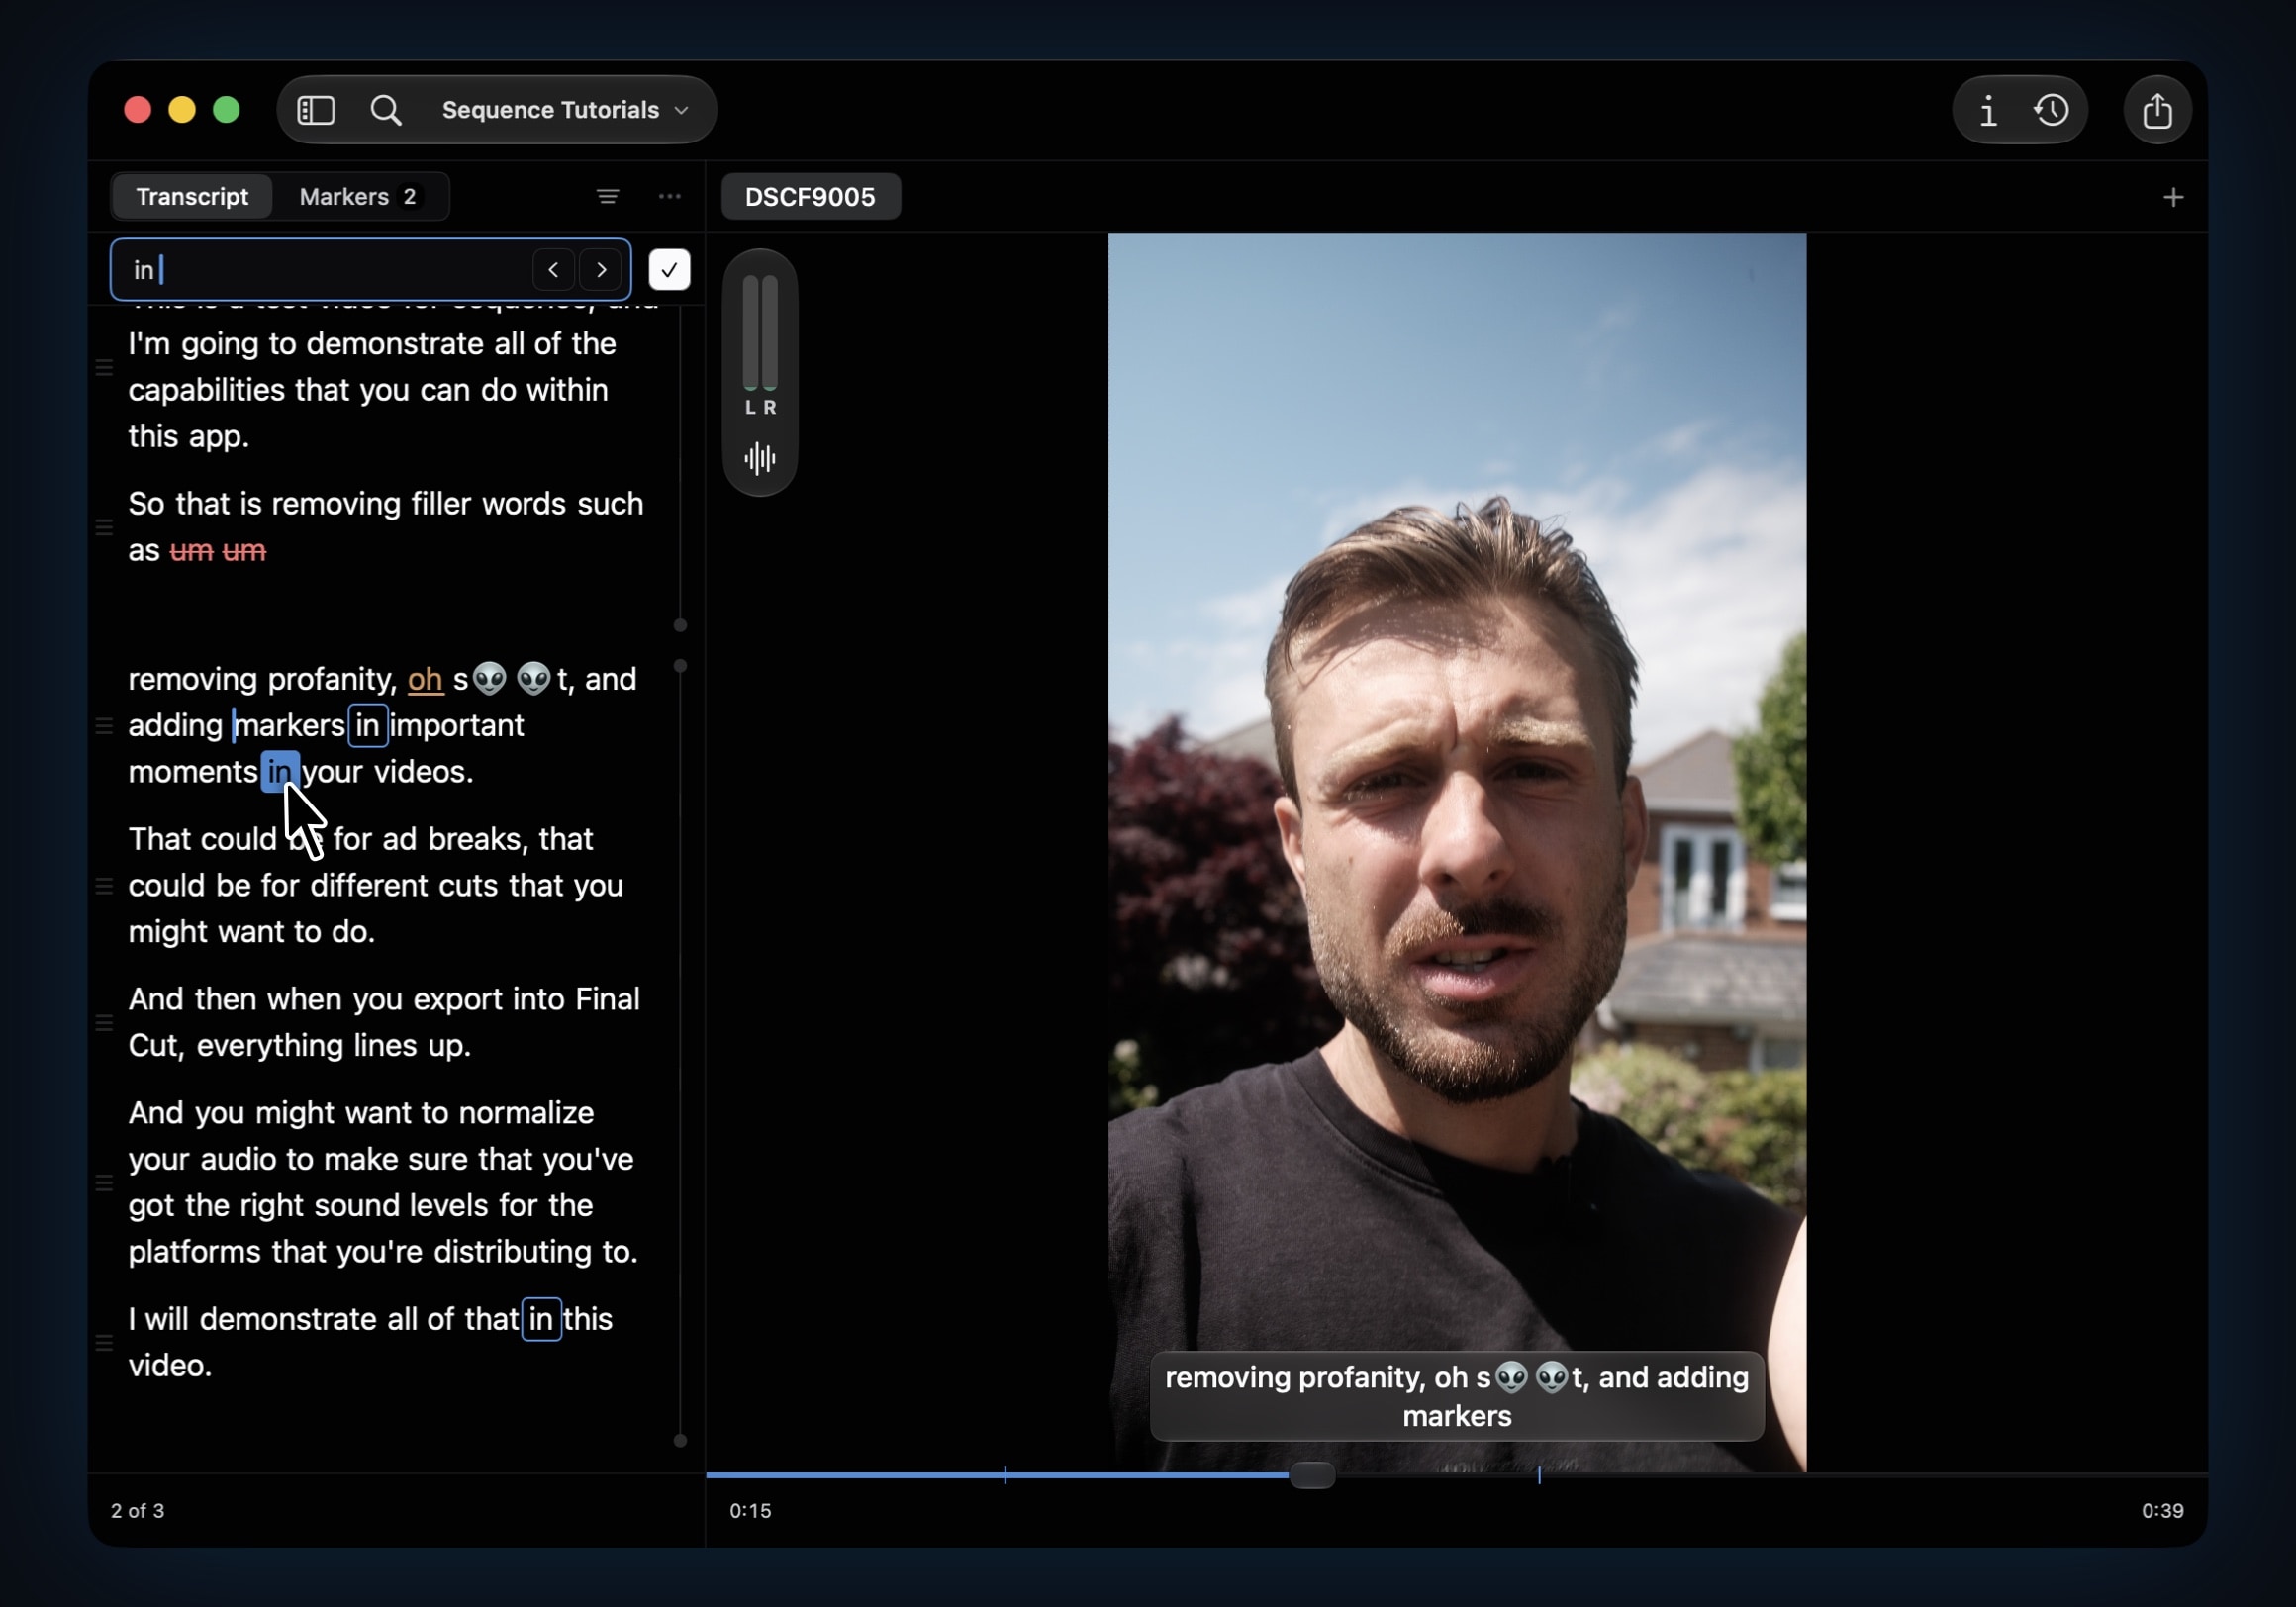The image size is (2296, 1607).
Task: Select the DSCF9005 clip tab
Action: point(810,197)
